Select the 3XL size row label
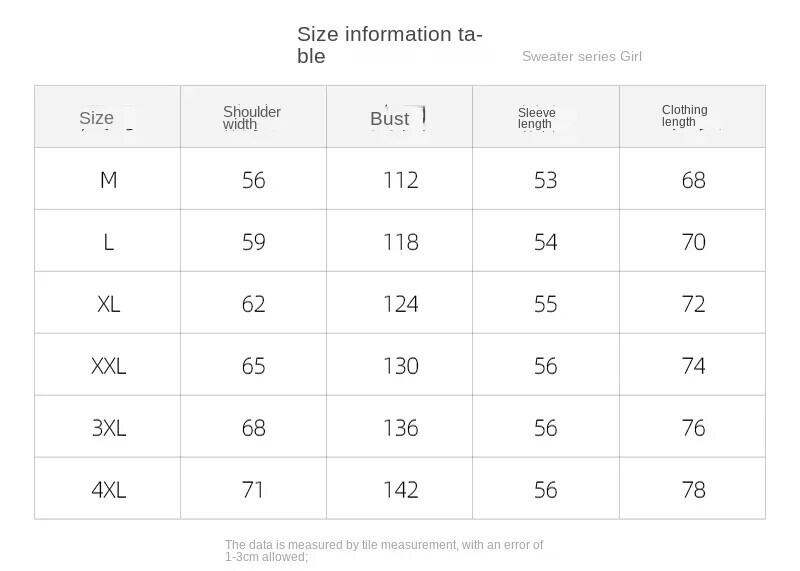The width and height of the screenshot is (800, 571). coord(108,428)
